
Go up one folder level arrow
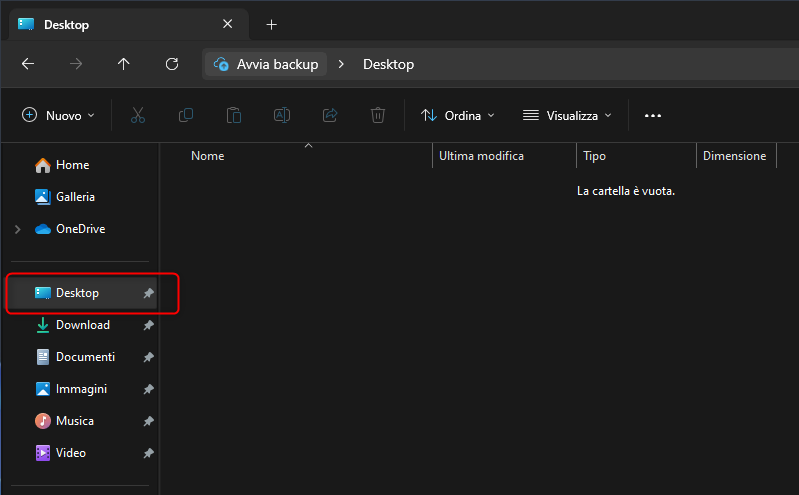[x=124, y=64]
